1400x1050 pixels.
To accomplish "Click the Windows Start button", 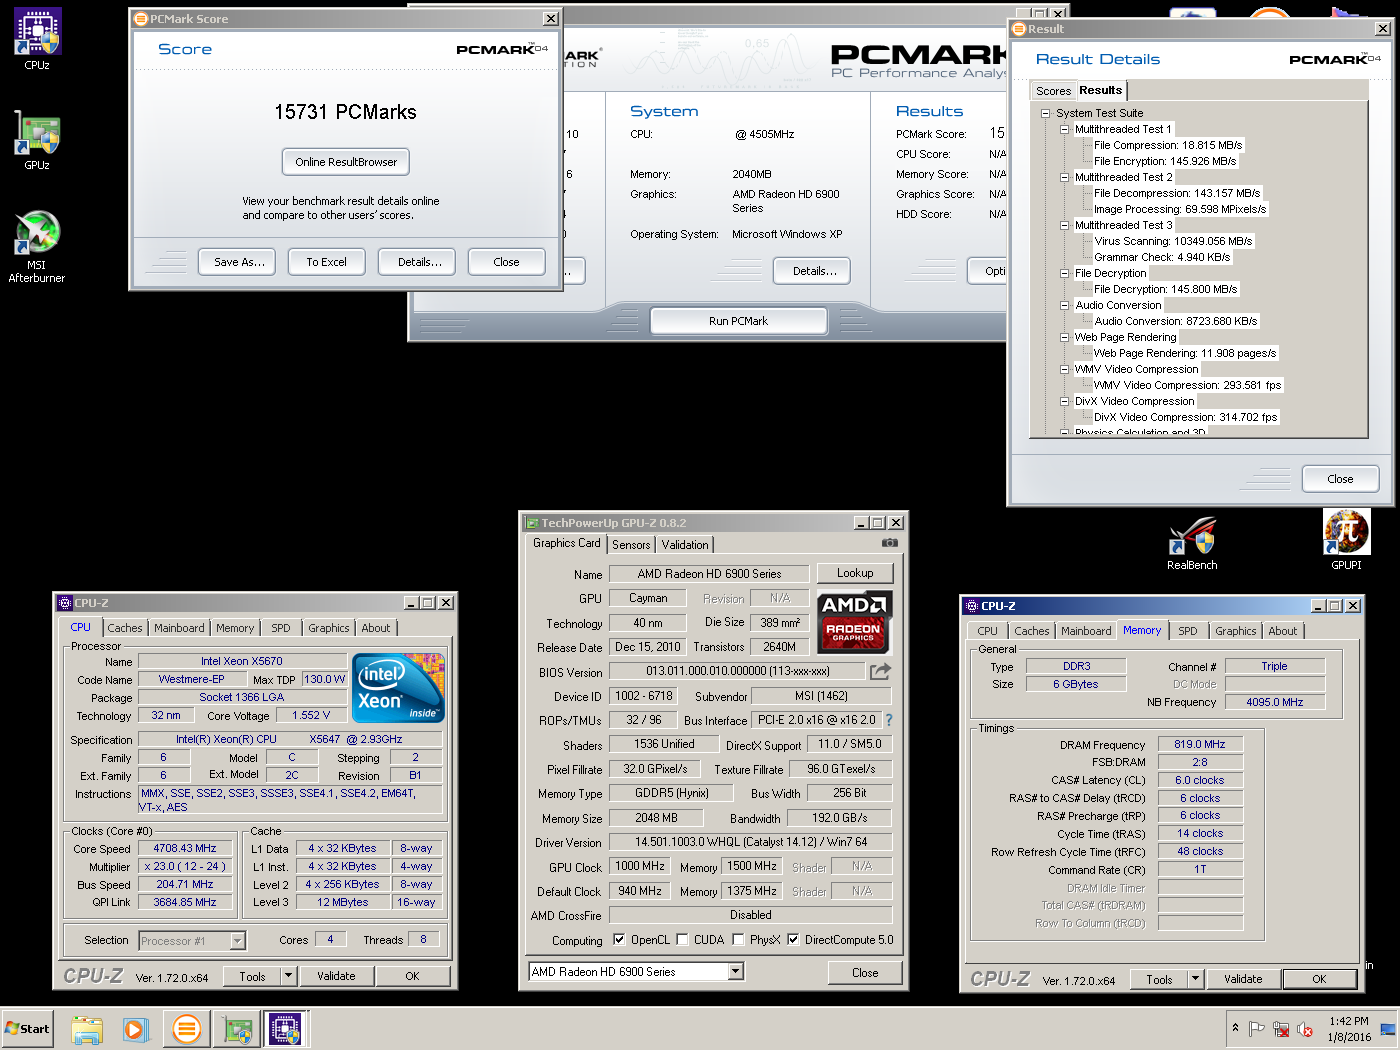I will coord(27,1029).
